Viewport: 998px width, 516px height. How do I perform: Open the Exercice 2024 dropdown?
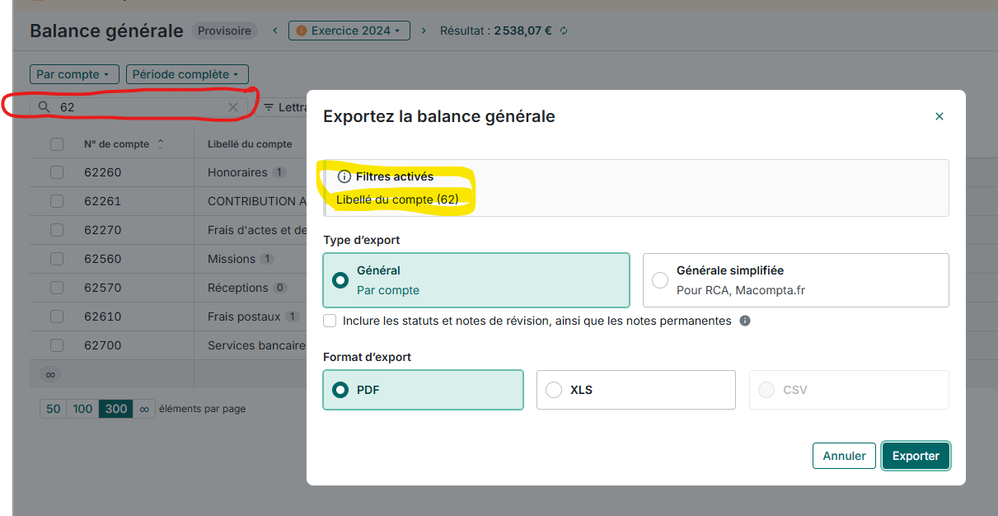click(349, 31)
